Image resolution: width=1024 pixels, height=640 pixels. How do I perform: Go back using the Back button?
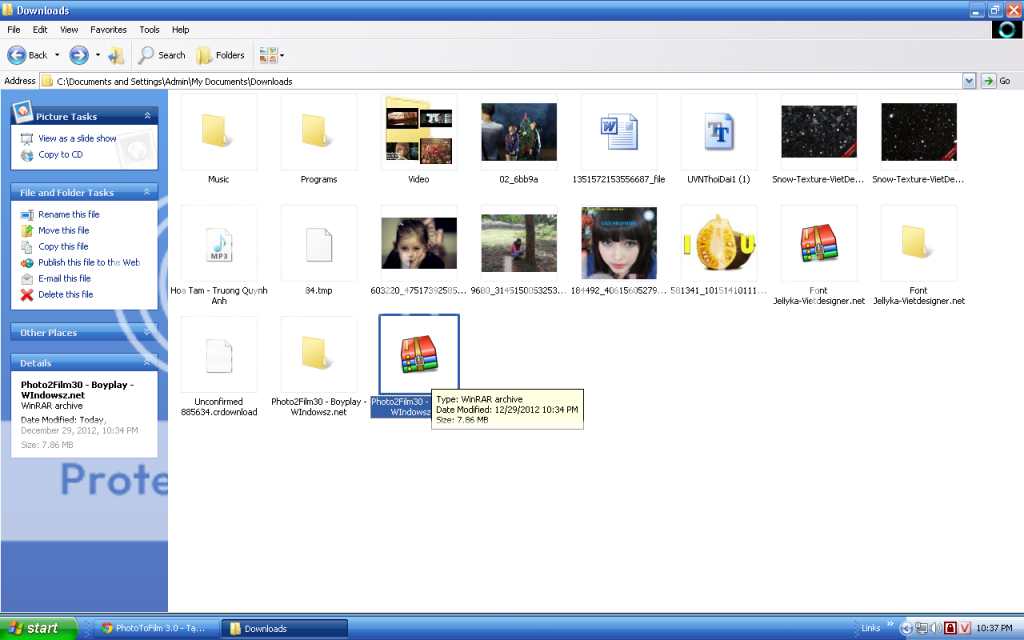(x=27, y=56)
